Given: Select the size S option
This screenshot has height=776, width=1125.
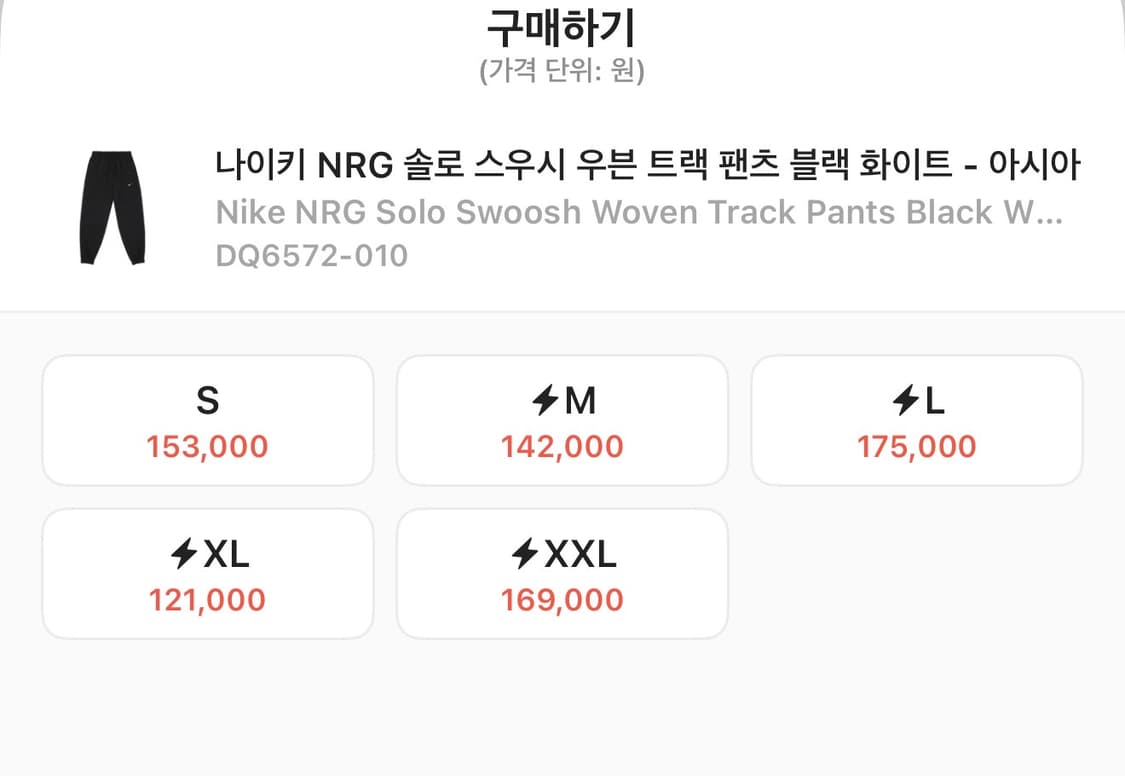Looking at the screenshot, I should pyautogui.click(x=207, y=420).
